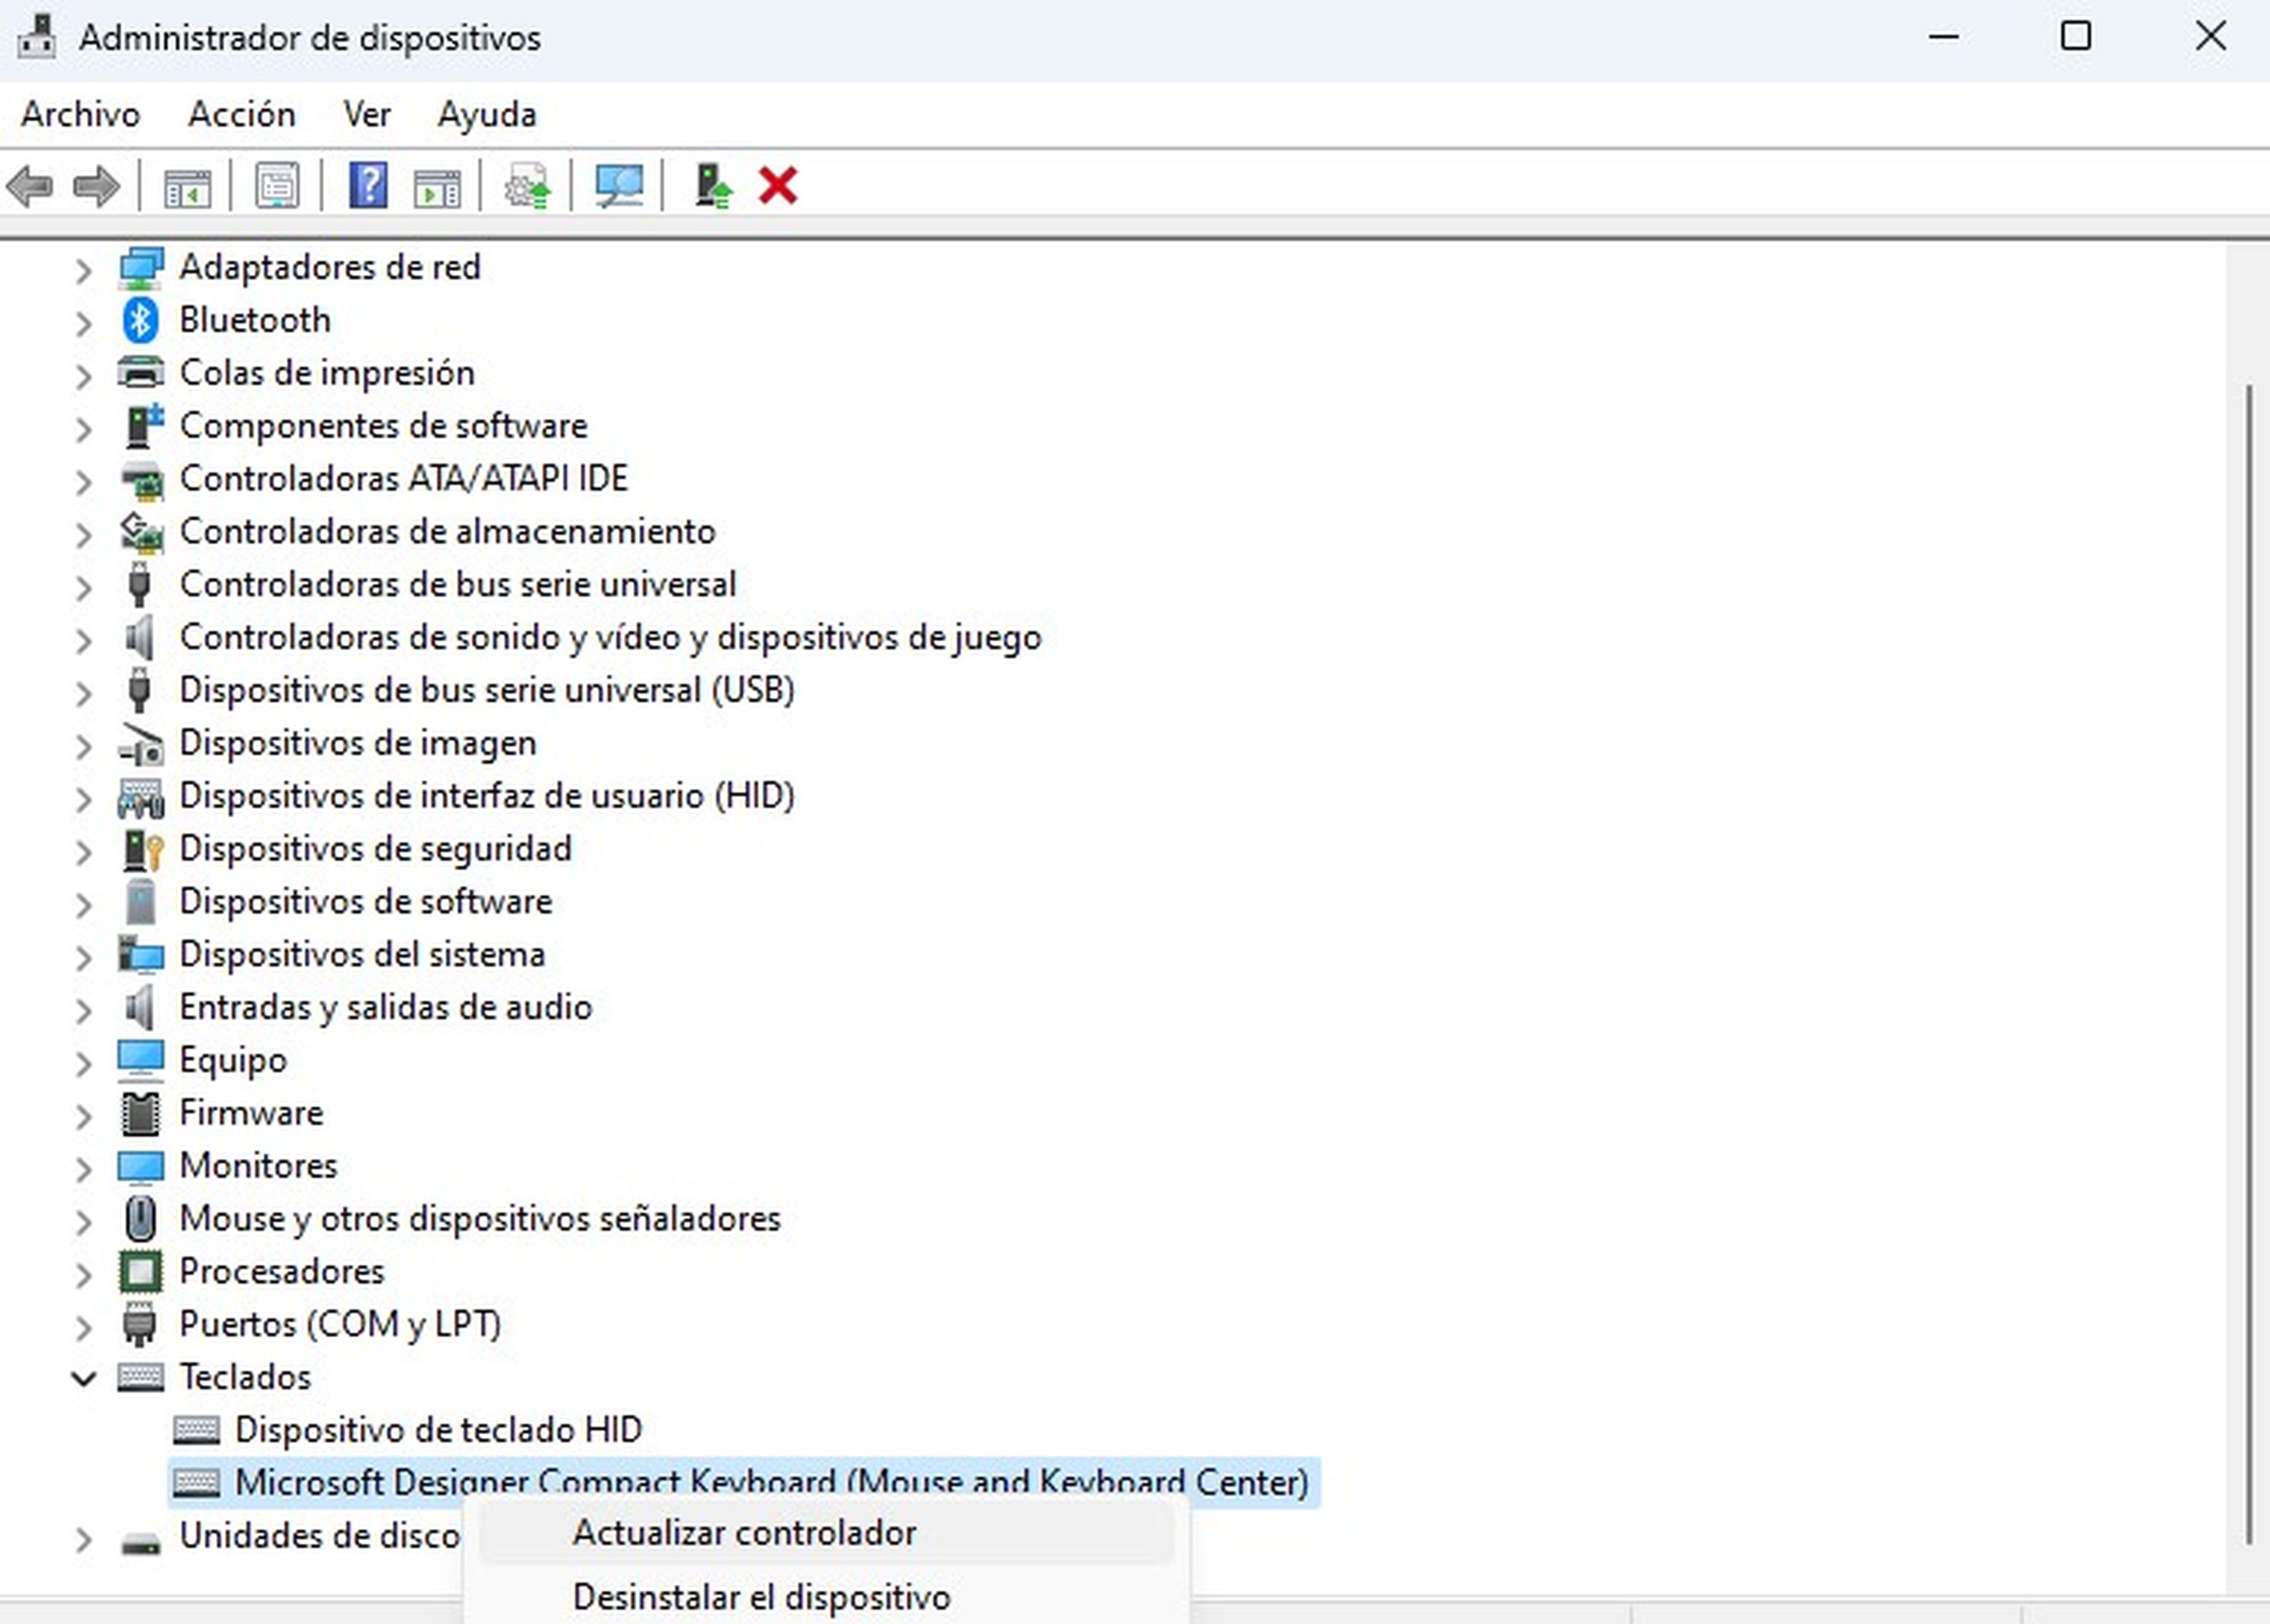Open the Acción menu
This screenshot has height=1624, width=2270.
tap(241, 114)
